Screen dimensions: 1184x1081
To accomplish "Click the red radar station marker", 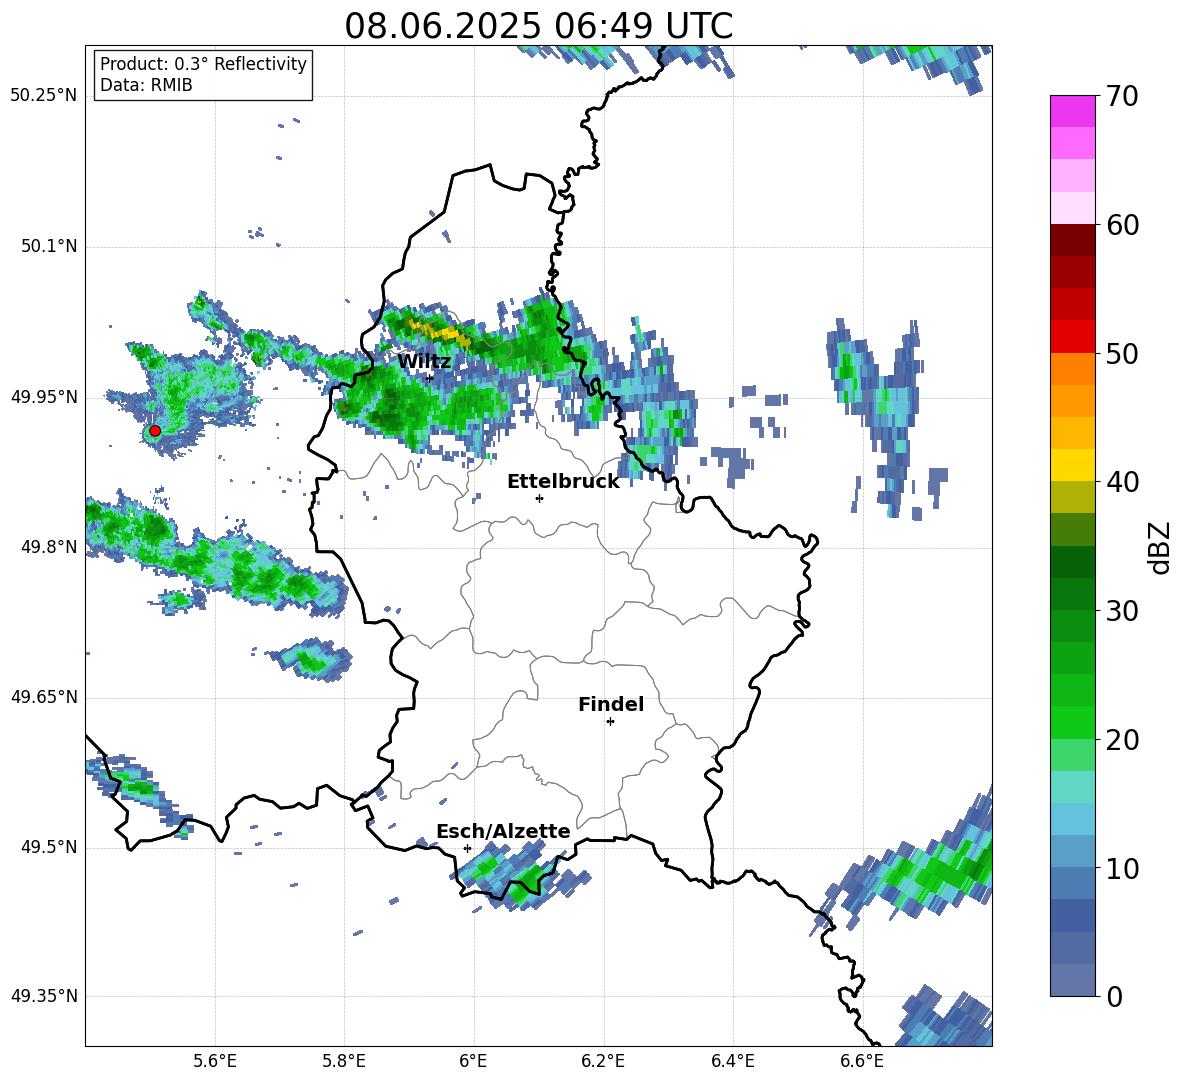I will click(155, 431).
